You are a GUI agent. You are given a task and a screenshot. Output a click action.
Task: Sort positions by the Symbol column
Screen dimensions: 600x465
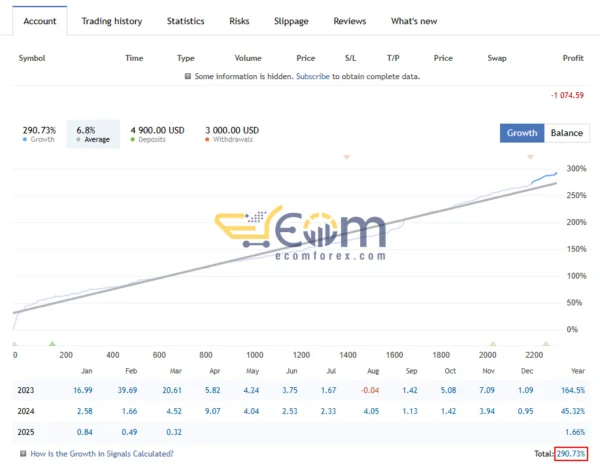[34, 58]
